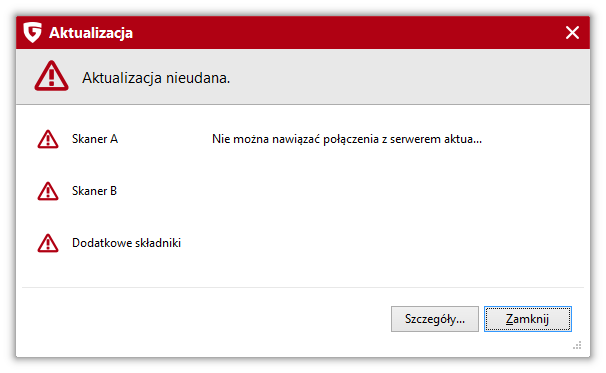
Task: Click the warning icon beside Skaner A
Action: pos(48,139)
